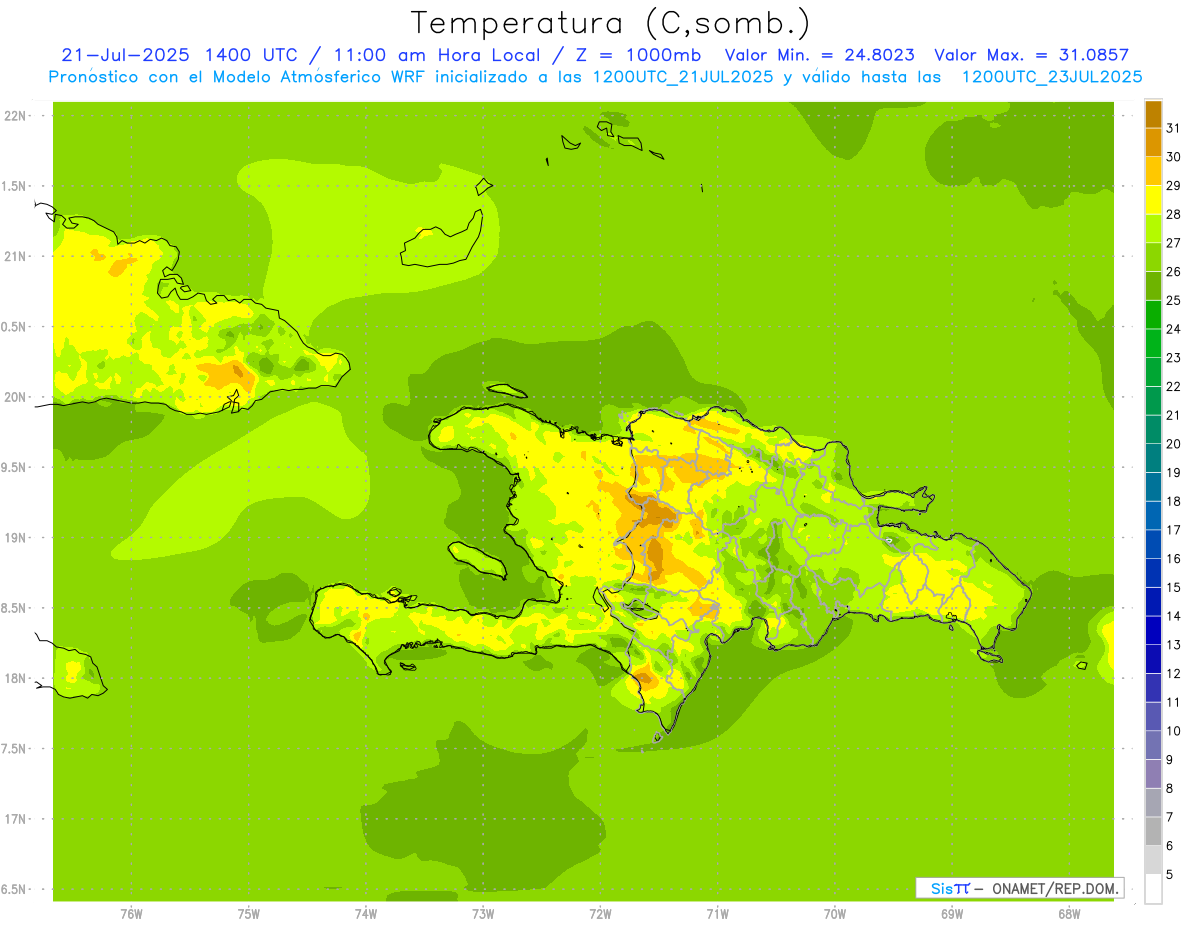This screenshot has width=1200, height=927.
Task: Pick the purple legend swatch between 8 and 9
Action: tap(1153, 774)
